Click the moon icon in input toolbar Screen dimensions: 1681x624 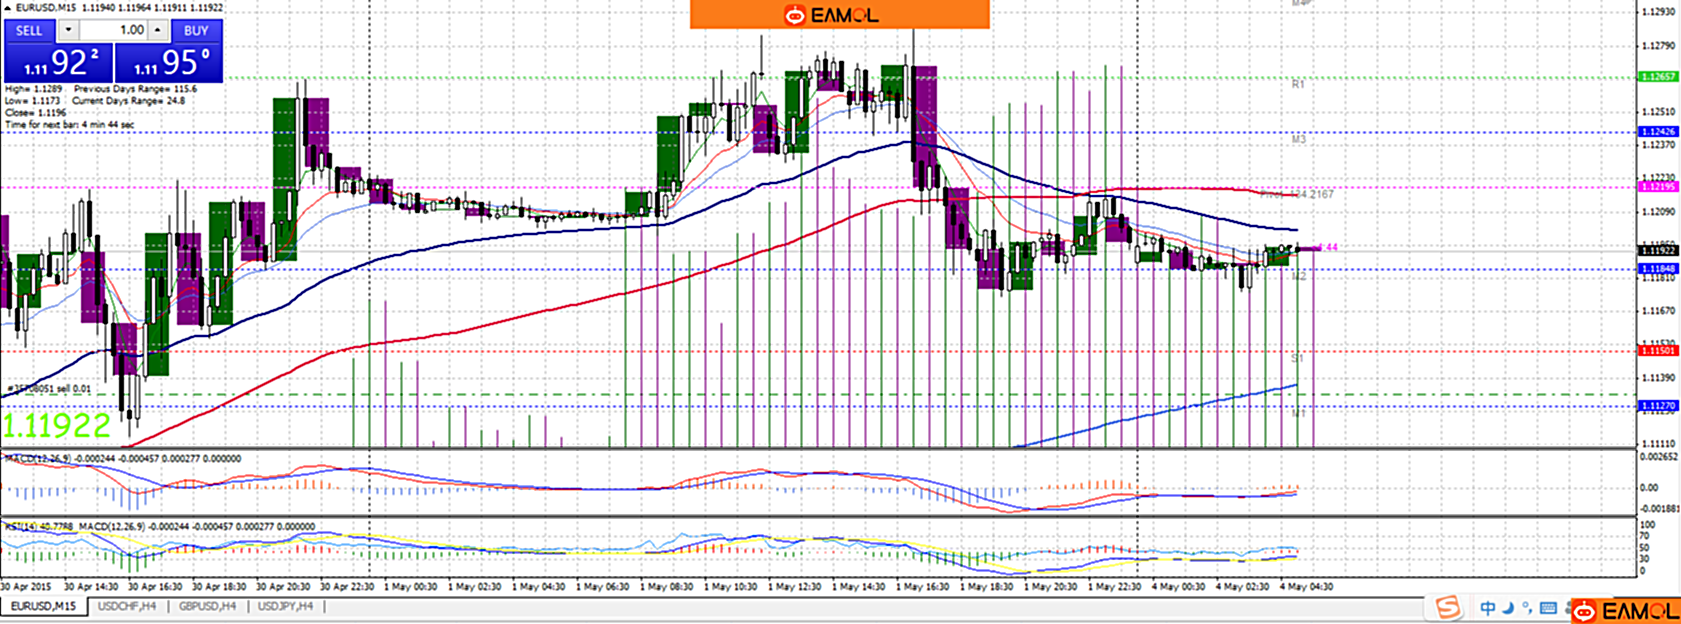tap(1508, 608)
